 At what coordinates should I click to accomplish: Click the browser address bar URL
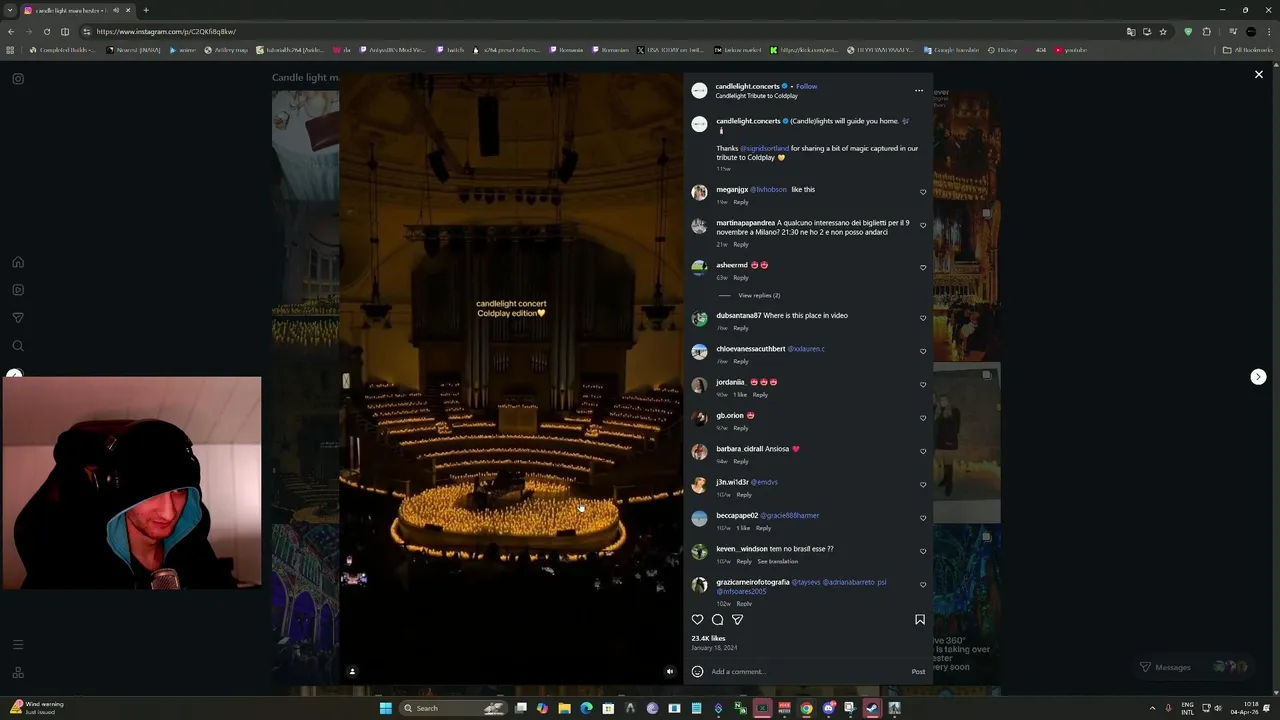click(166, 31)
